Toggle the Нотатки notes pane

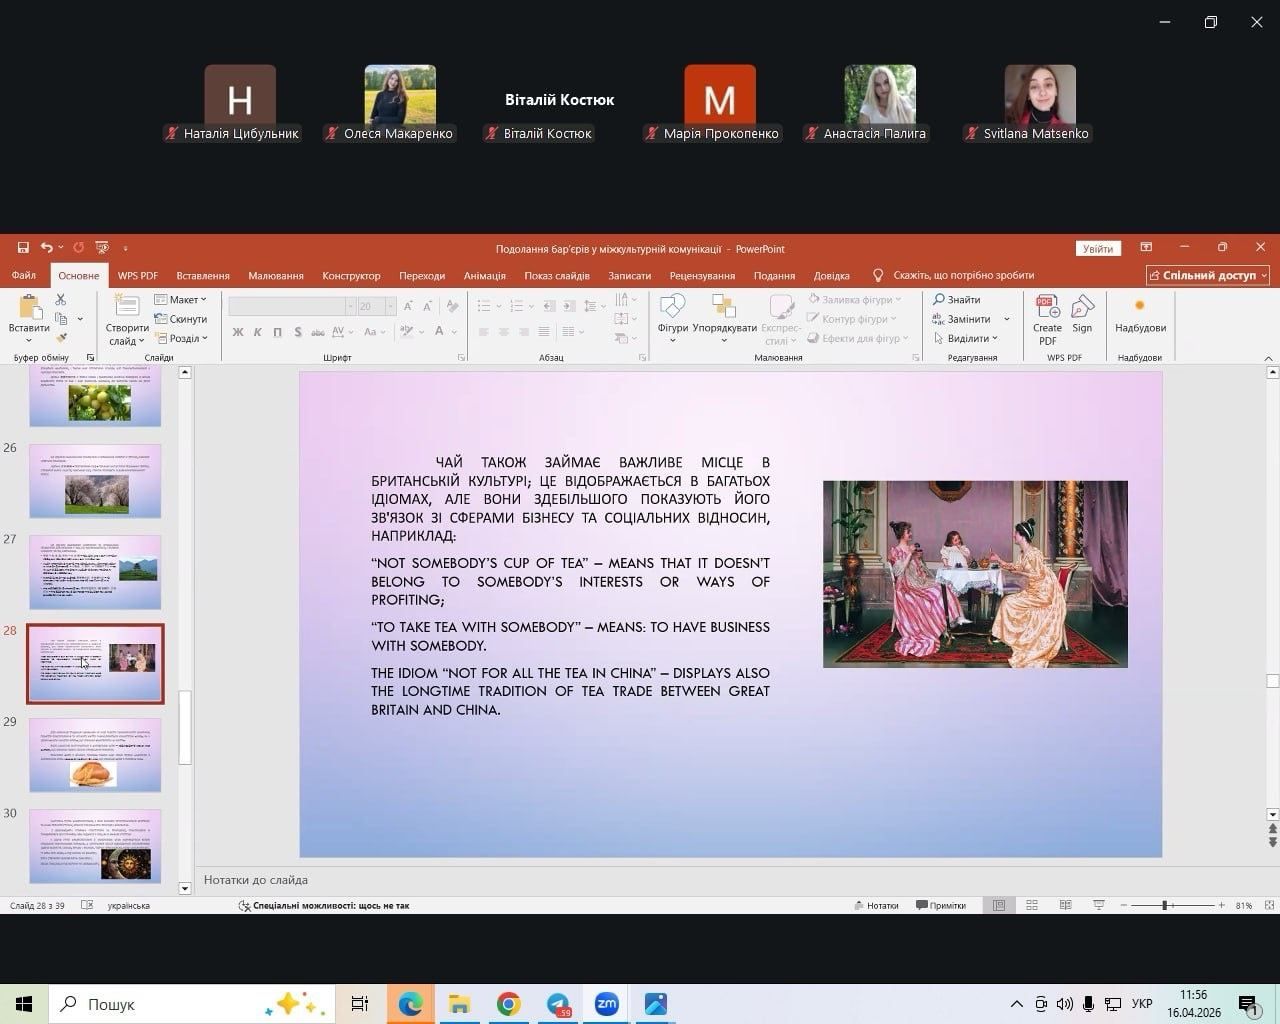pyautogui.click(x=876, y=905)
